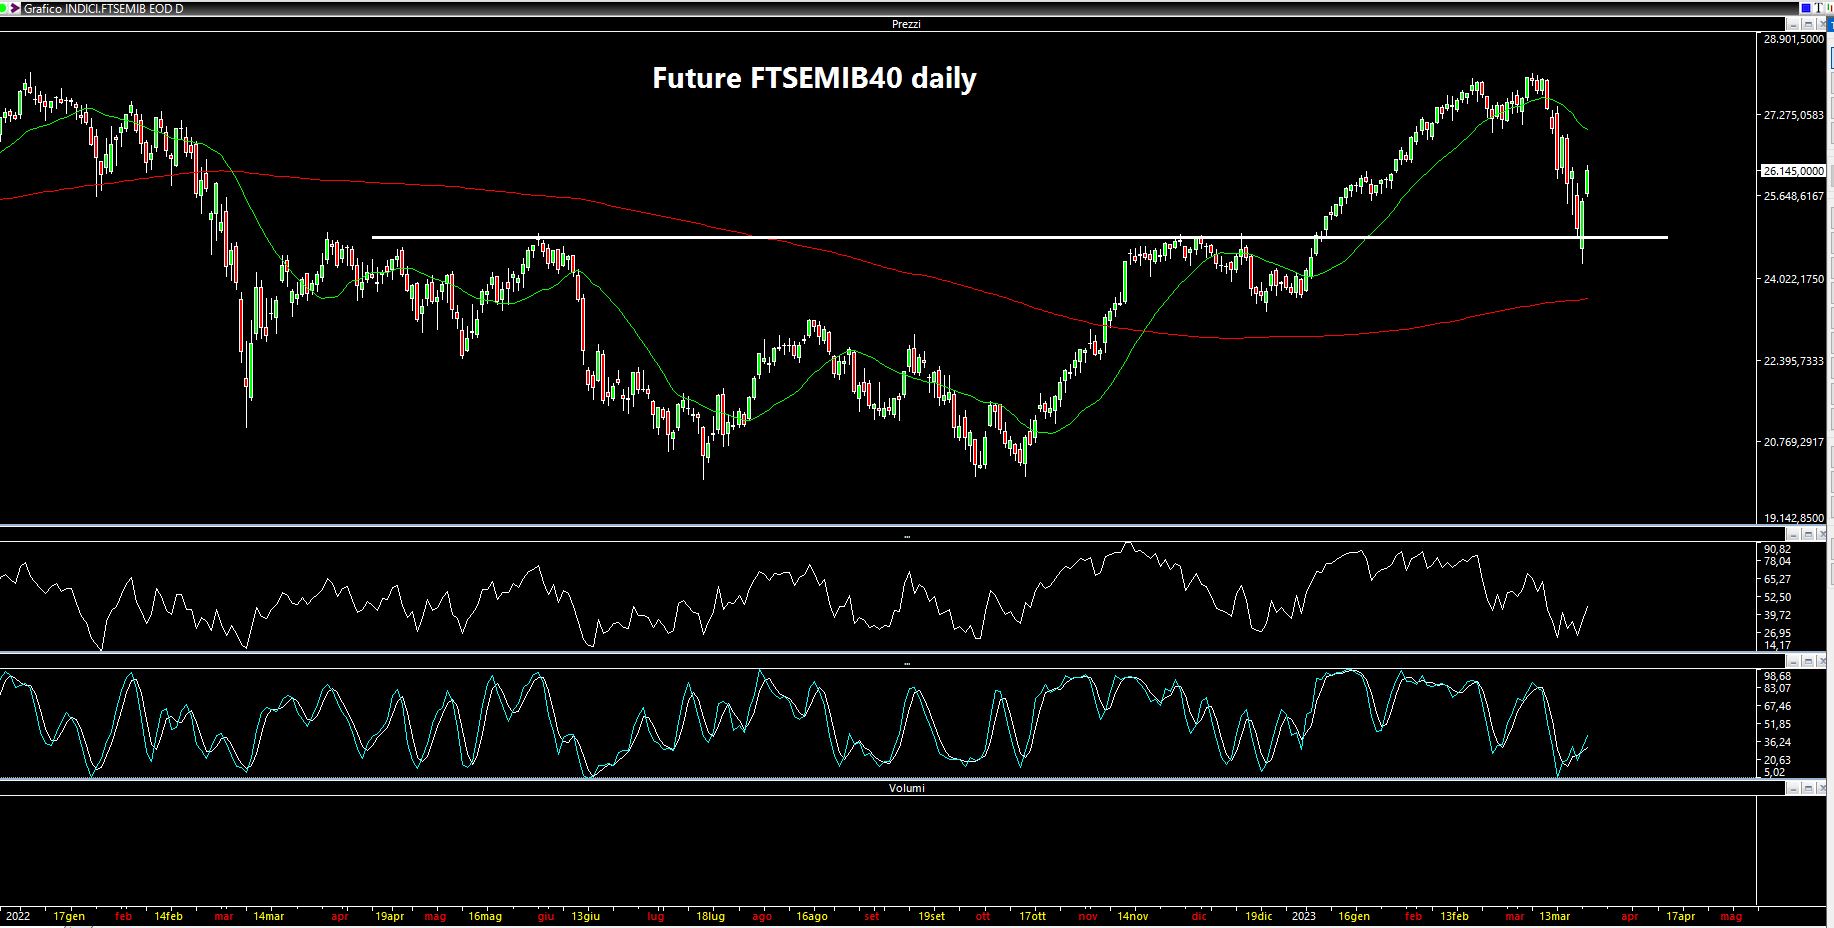Click the divider handle above stochastic panel
This screenshot has height=928, width=1834.
click(x=906, y=663)
